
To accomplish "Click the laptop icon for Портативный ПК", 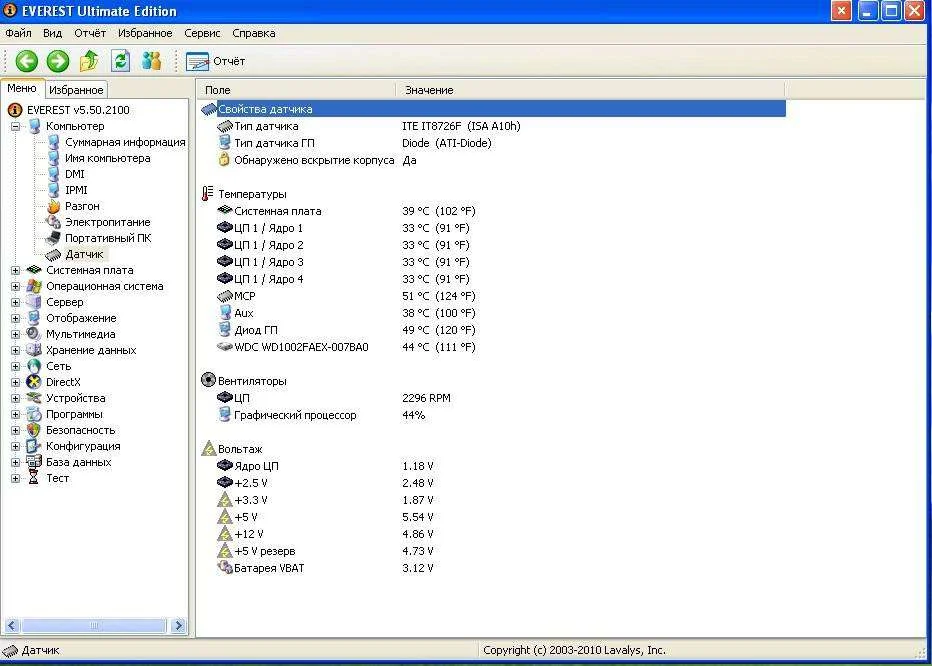I will coord(53,238).
